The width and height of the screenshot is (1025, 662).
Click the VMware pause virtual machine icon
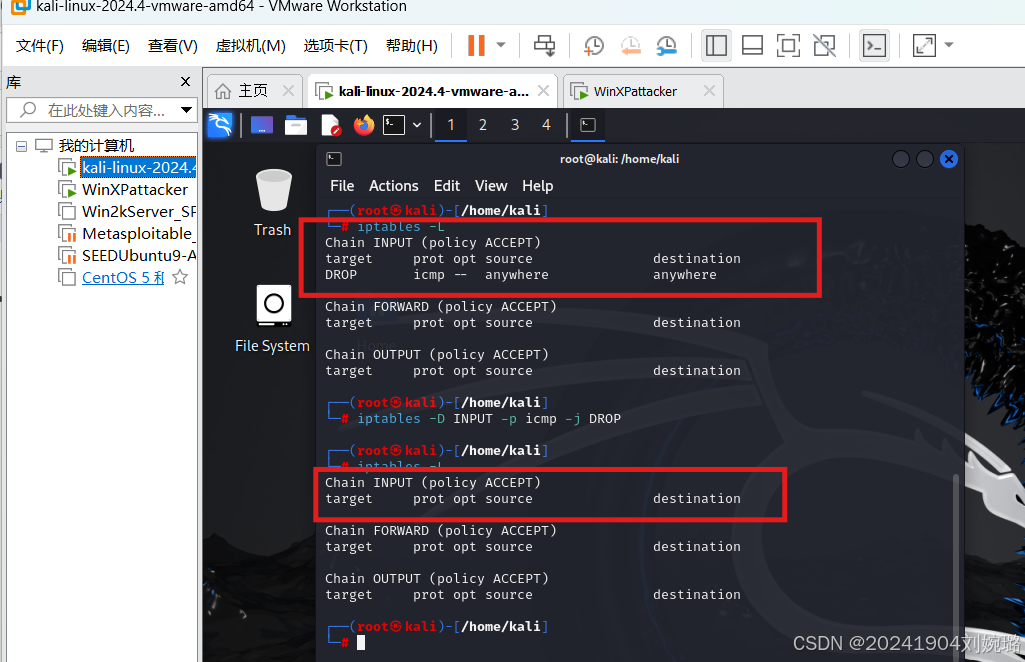click(477, 45)
